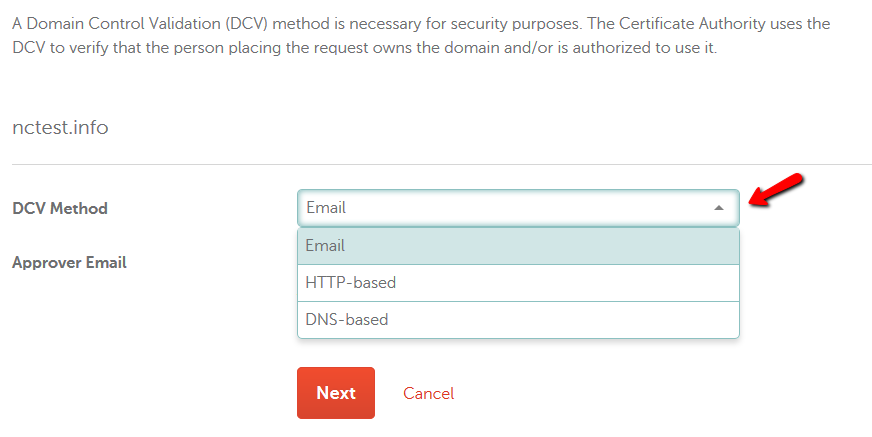Click the red arrow pointing at the dropdown
Viewport: 872px width, 437px height.
(776, 190)
